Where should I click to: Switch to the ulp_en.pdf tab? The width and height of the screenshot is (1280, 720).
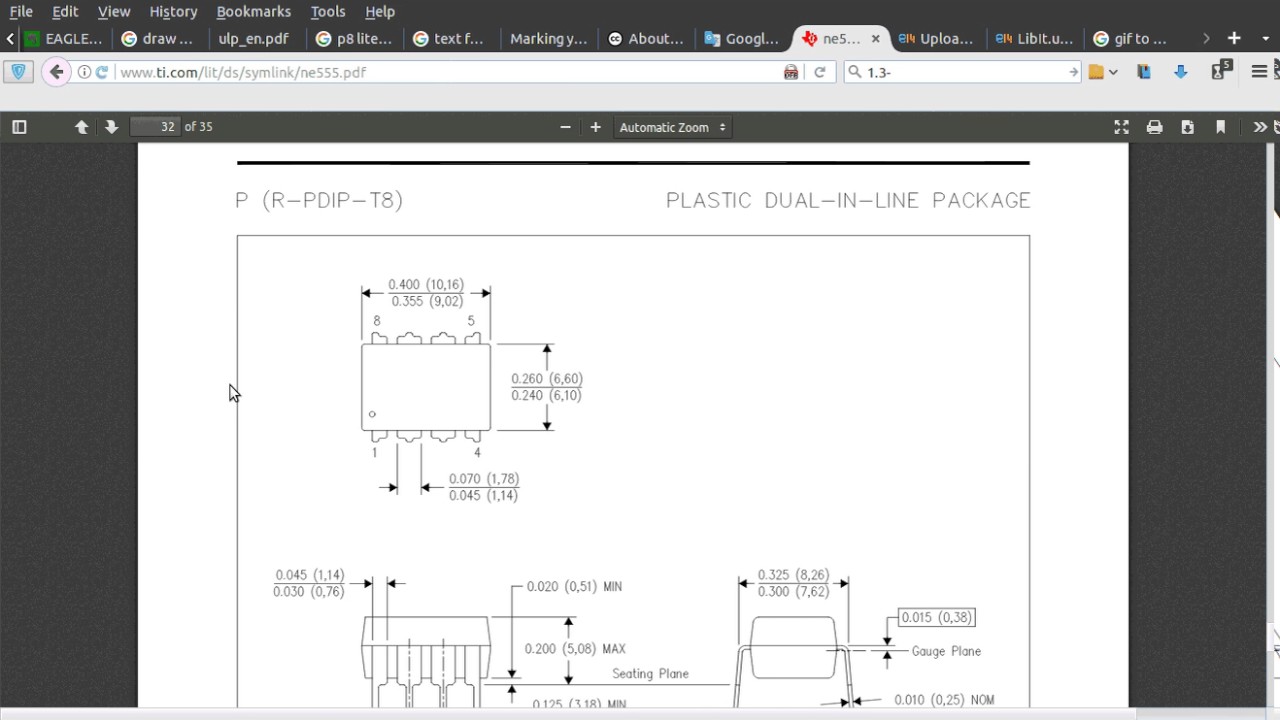254,39
